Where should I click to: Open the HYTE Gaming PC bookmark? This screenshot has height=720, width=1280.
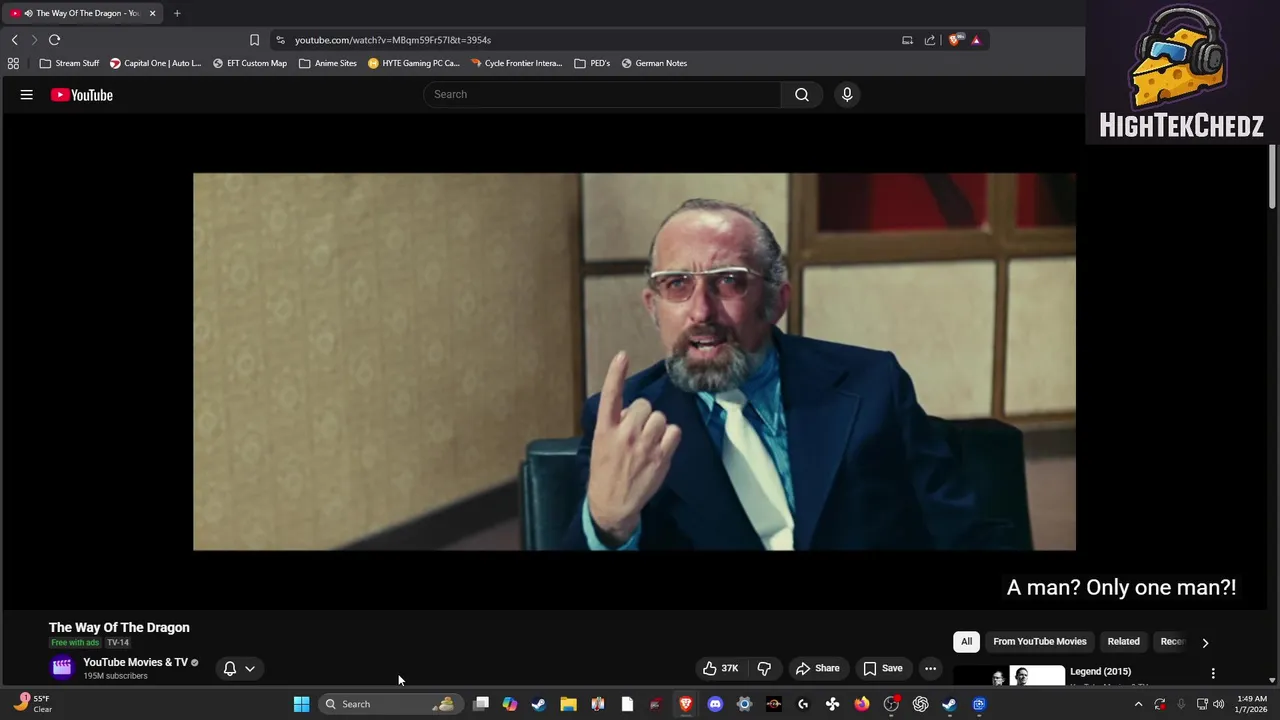click(414, 63)
